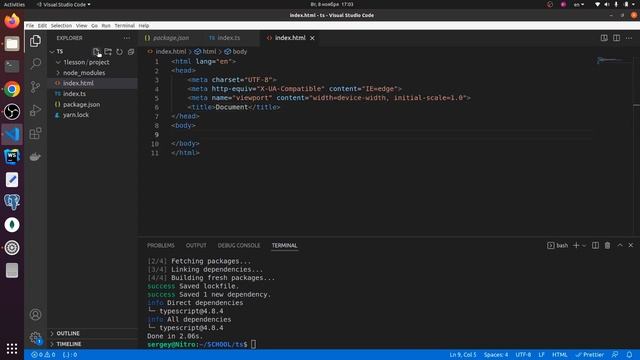Open the Run and Debug view
The height and width of the screenshot is (360, 640).
coord(36,110)
